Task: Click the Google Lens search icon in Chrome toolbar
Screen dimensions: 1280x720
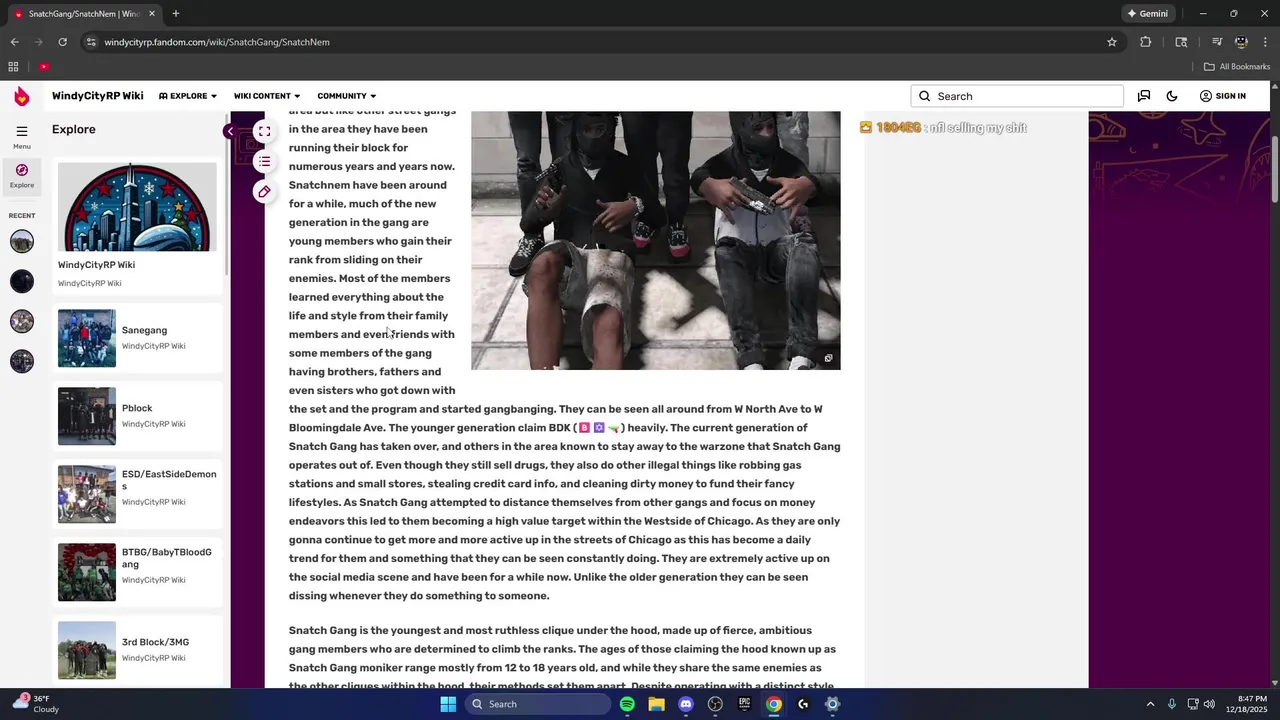Action: 1181,42
